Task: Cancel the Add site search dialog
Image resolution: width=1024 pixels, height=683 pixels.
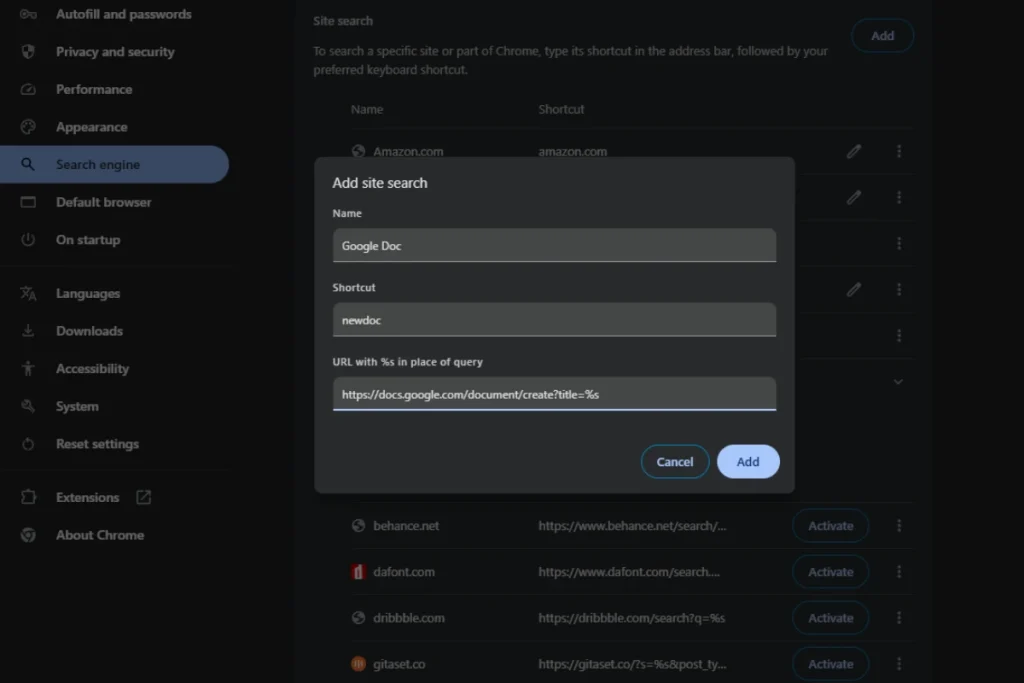Action: click(675, 461)
